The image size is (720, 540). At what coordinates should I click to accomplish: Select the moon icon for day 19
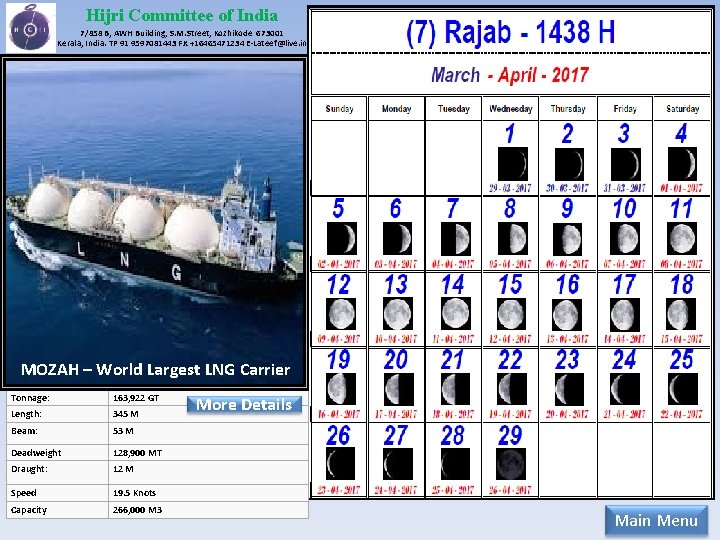pyautogui.click(x=341, y=389)
